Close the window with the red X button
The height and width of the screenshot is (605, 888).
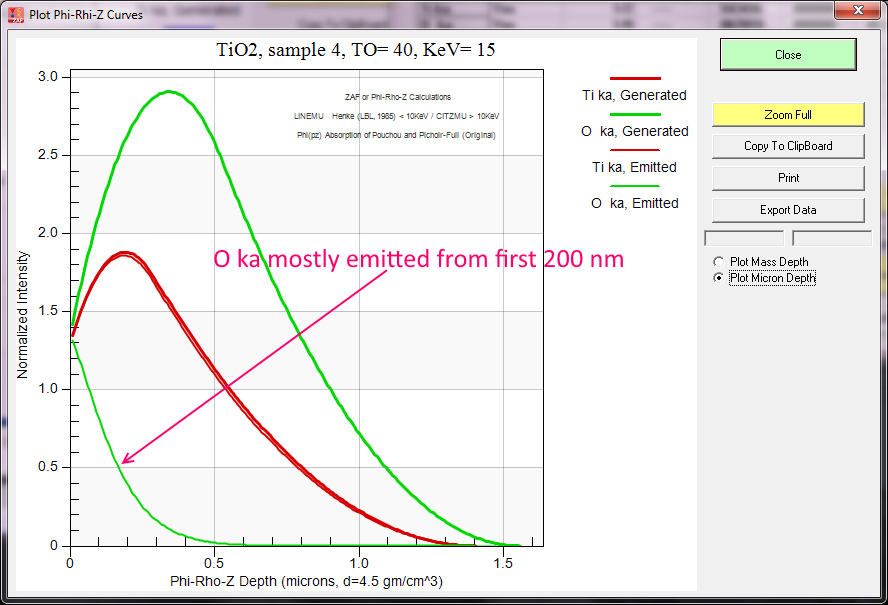852,12
